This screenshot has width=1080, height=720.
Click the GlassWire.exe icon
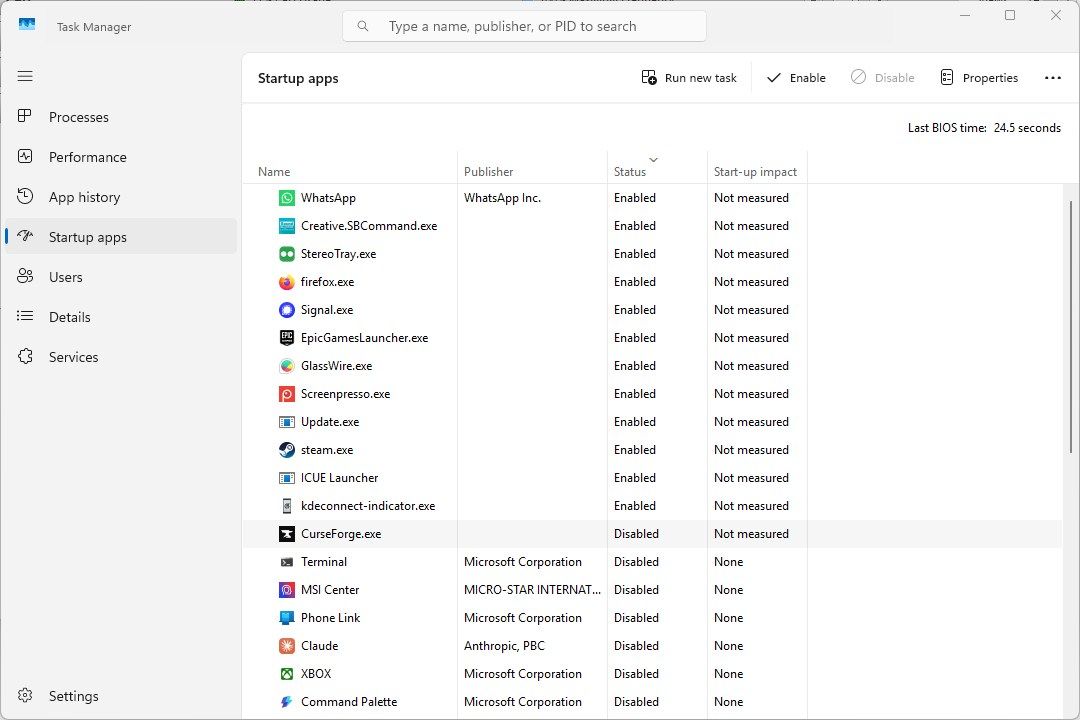[287, 366]
